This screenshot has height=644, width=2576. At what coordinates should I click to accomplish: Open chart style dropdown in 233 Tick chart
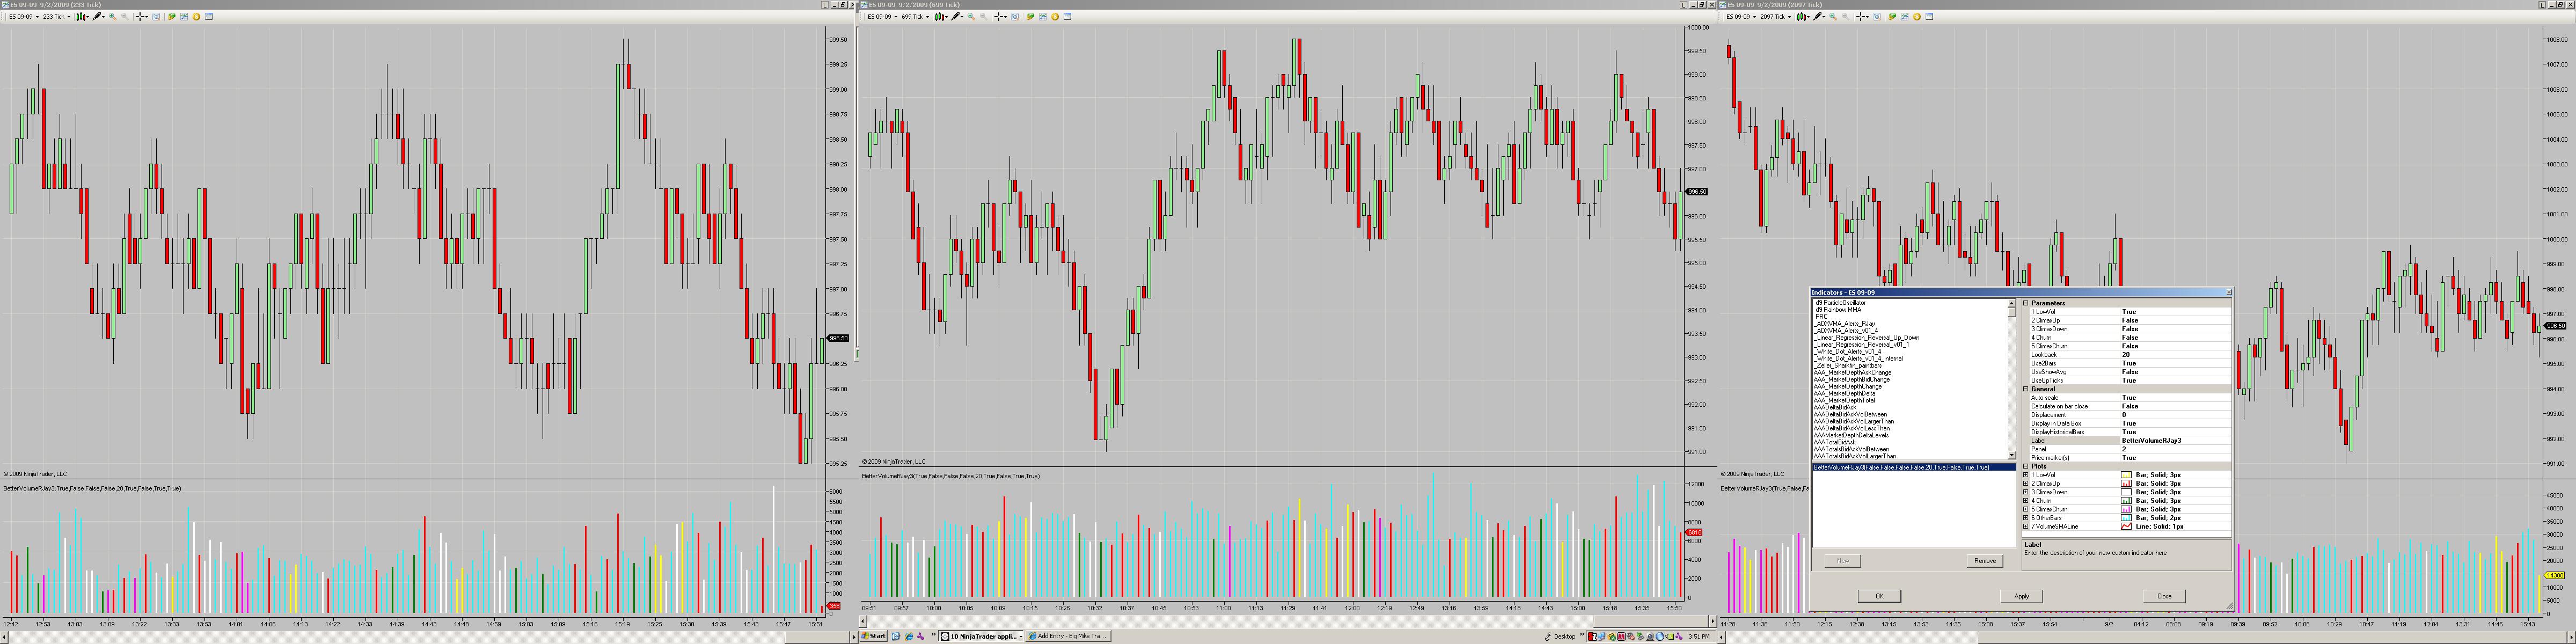coord(82,17)
